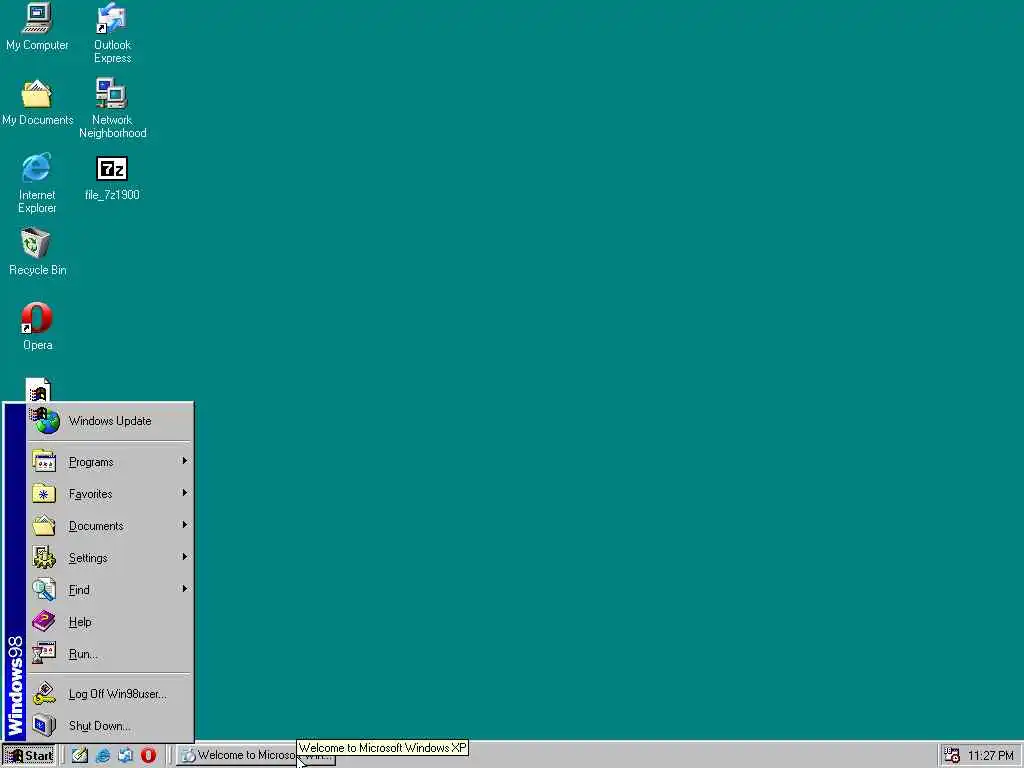Select the Recycle Bin desktop icon

(x=37, y=252)
